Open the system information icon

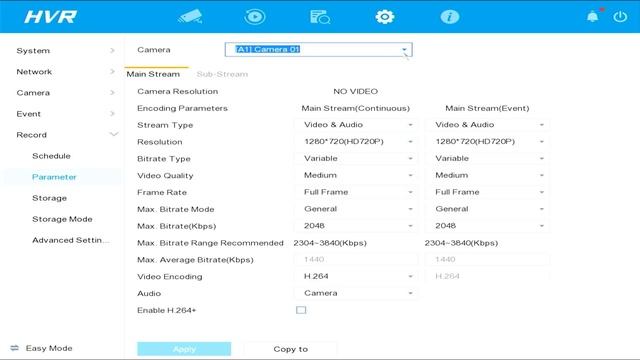tap(449, 17)
